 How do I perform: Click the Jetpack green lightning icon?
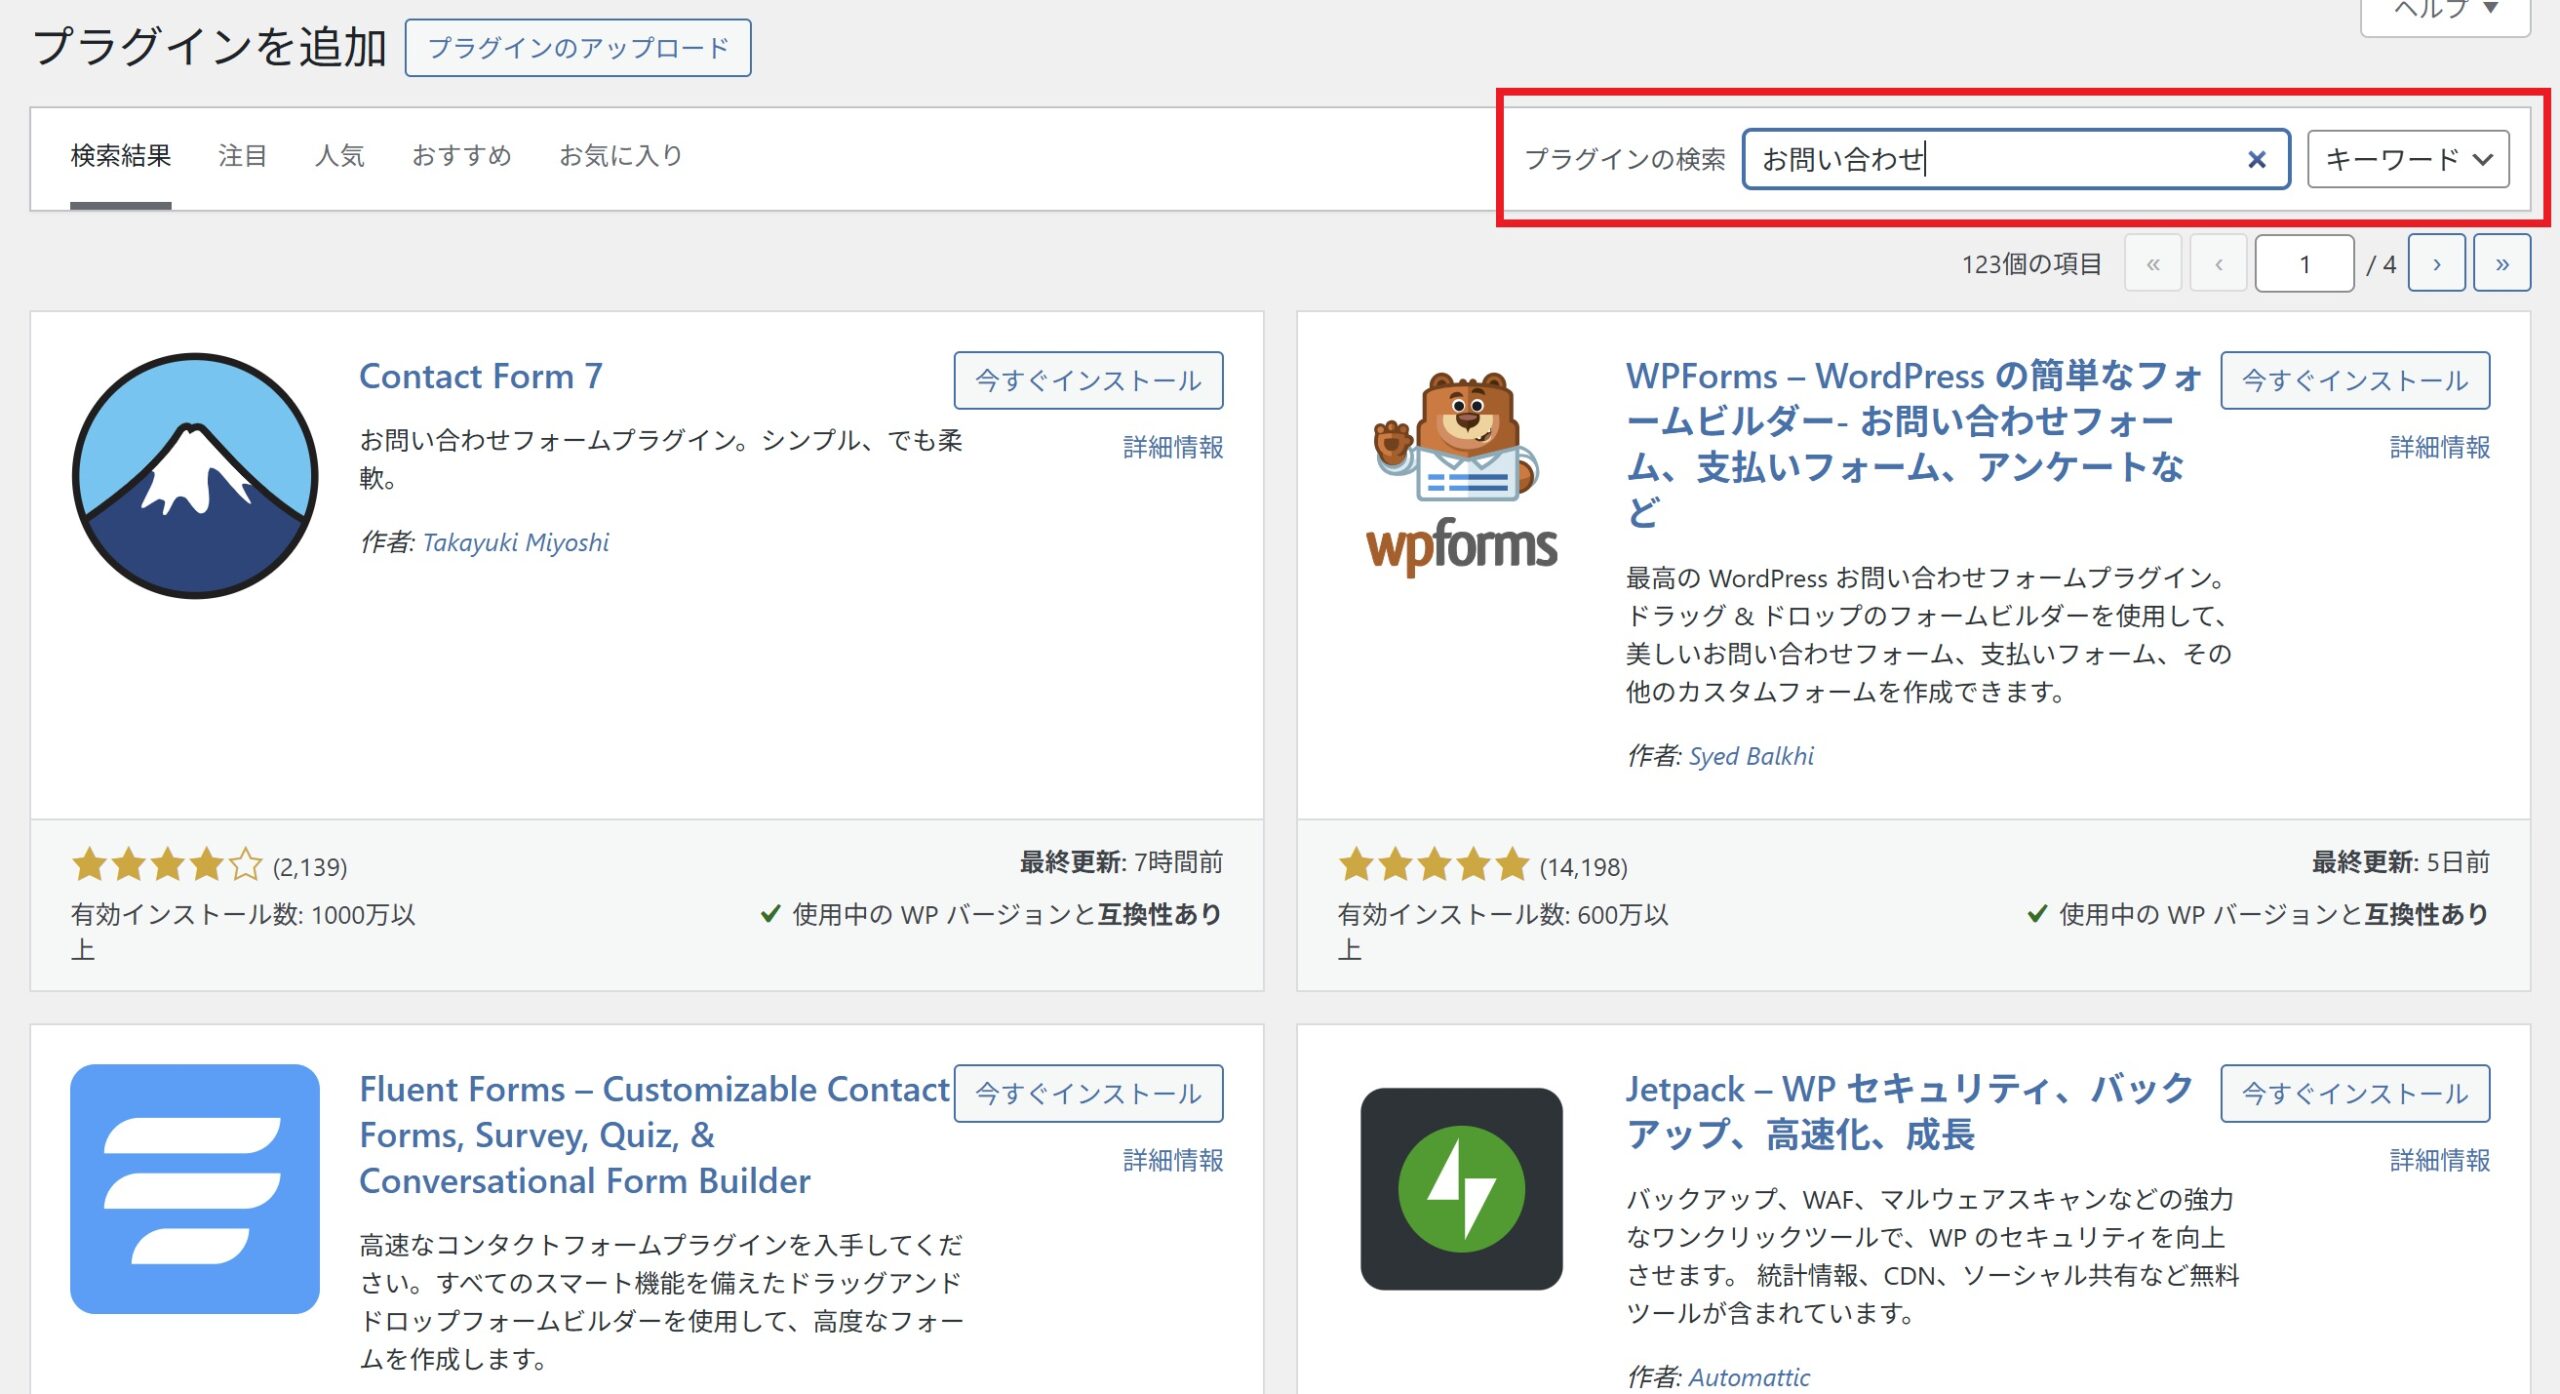click(x=1461, y=1188)
